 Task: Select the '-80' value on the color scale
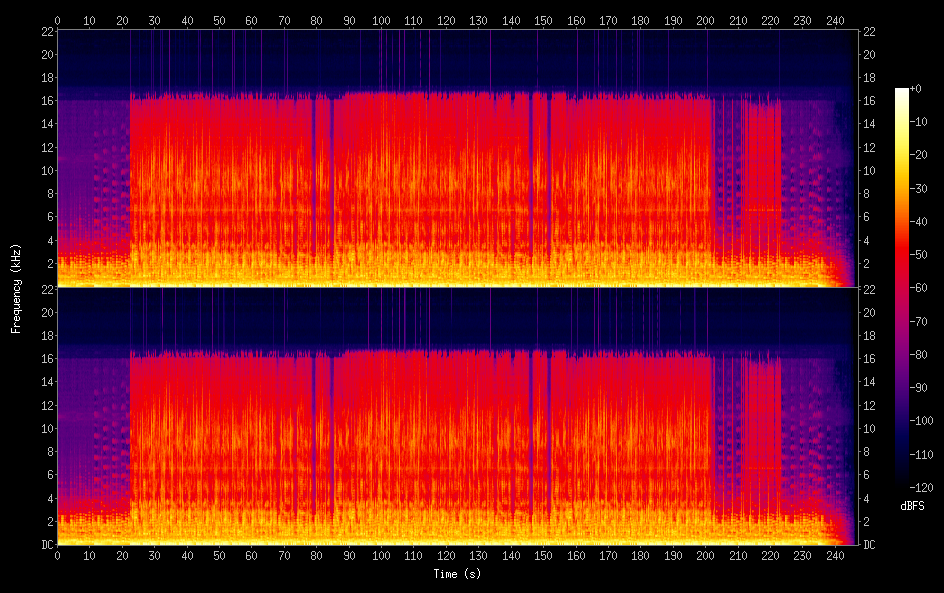coord(919,355)
